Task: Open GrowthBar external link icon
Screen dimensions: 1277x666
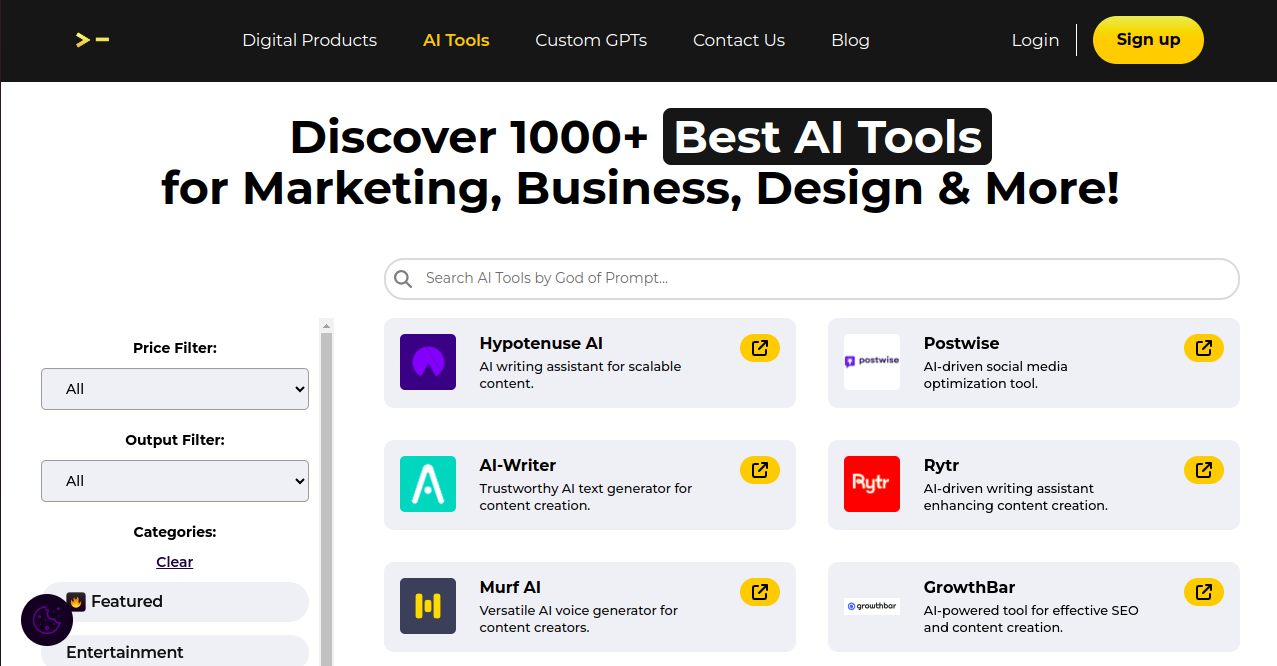Action: [x=1204, y=592]
